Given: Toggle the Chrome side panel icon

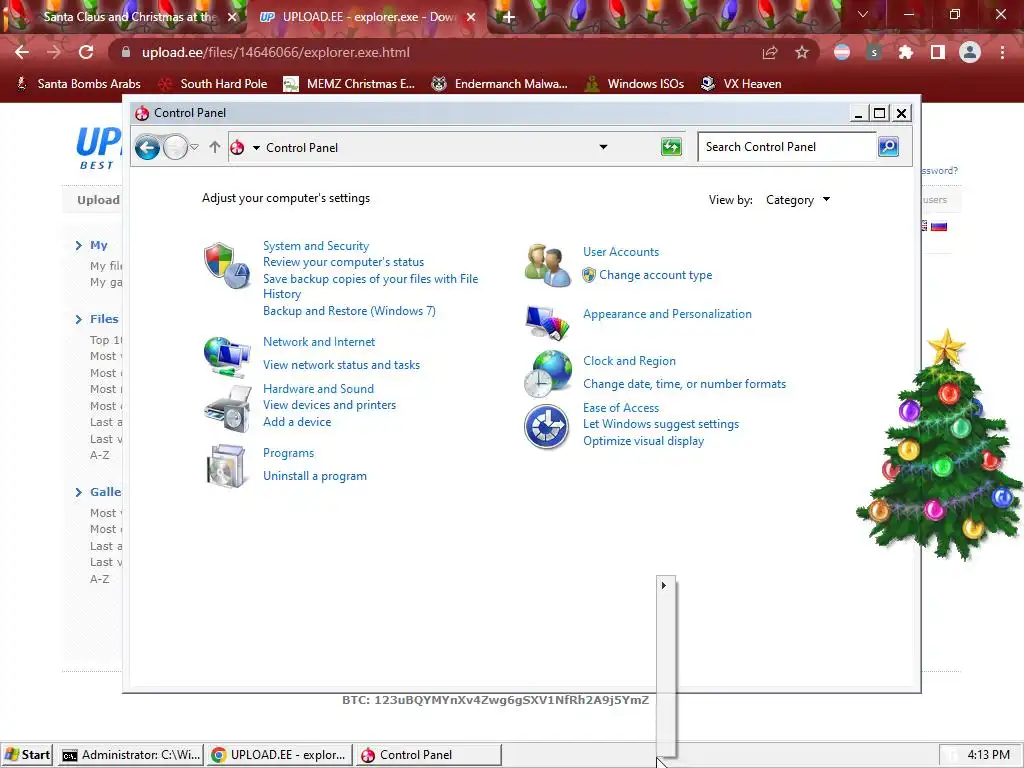Looking at the screenshot, I should (937, 52).
